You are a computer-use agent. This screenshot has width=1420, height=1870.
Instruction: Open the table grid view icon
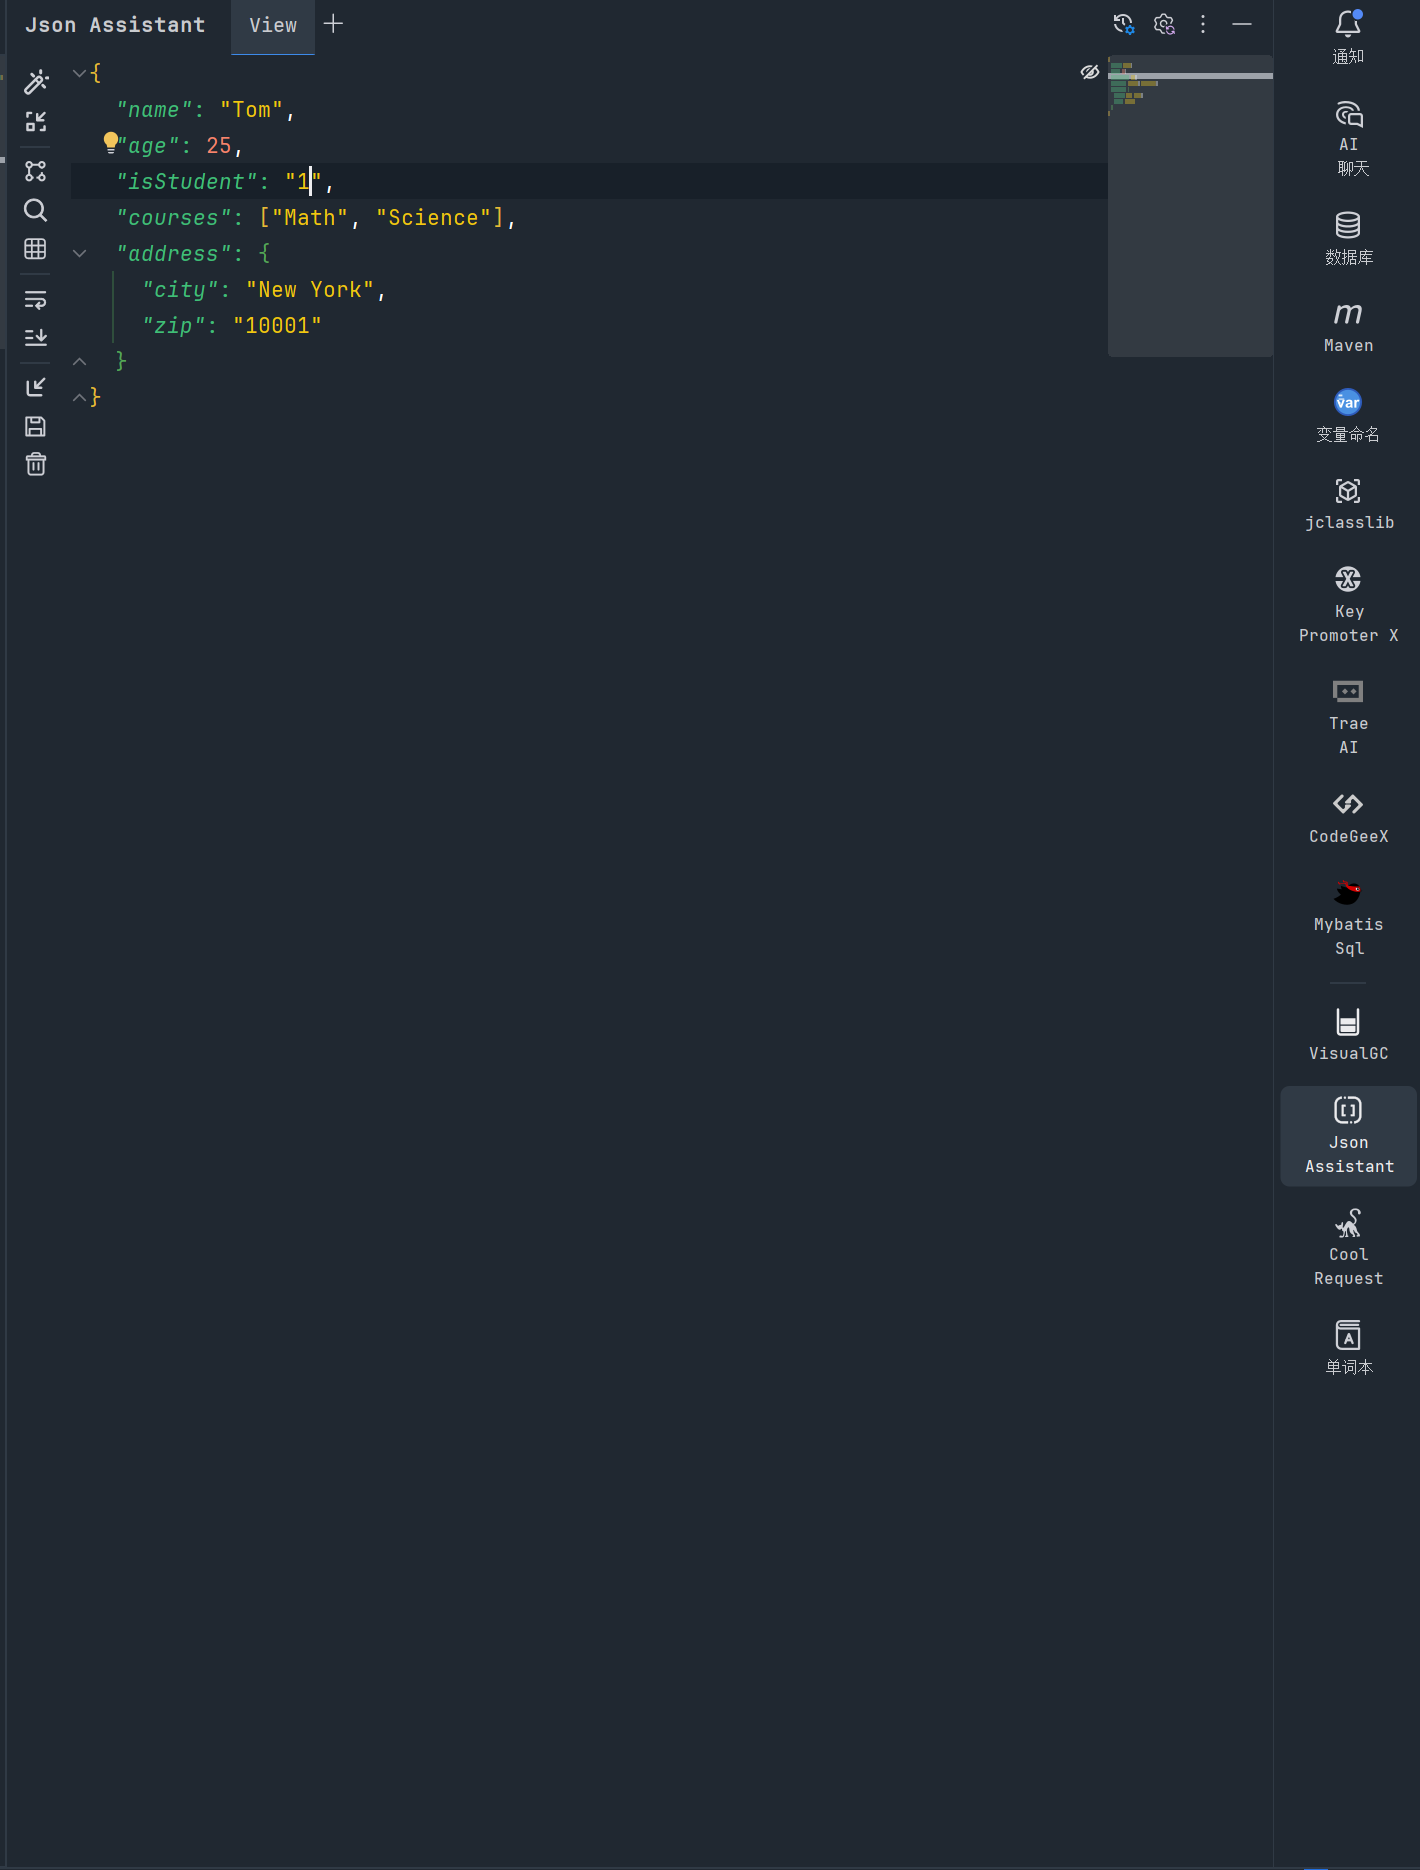point(36,249)
